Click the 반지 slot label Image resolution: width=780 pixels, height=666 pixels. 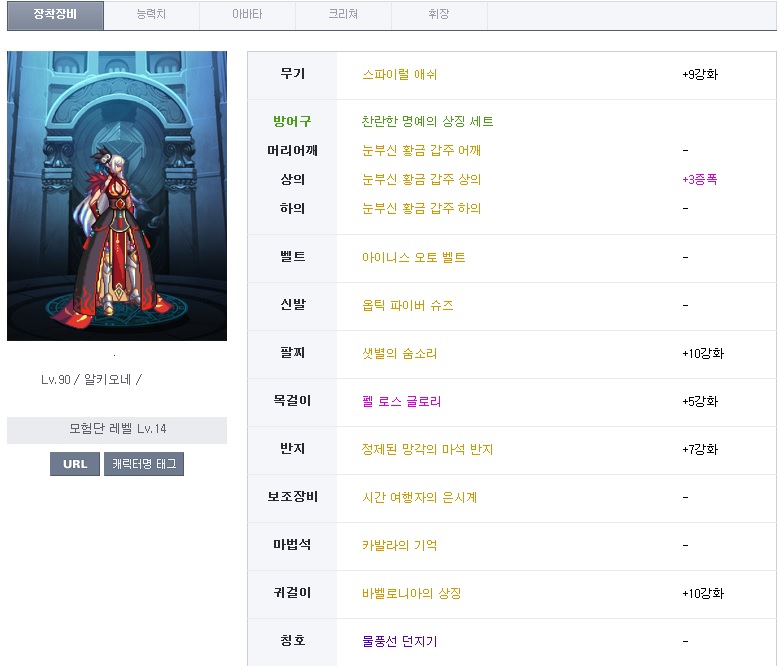(x=292, y=449)
